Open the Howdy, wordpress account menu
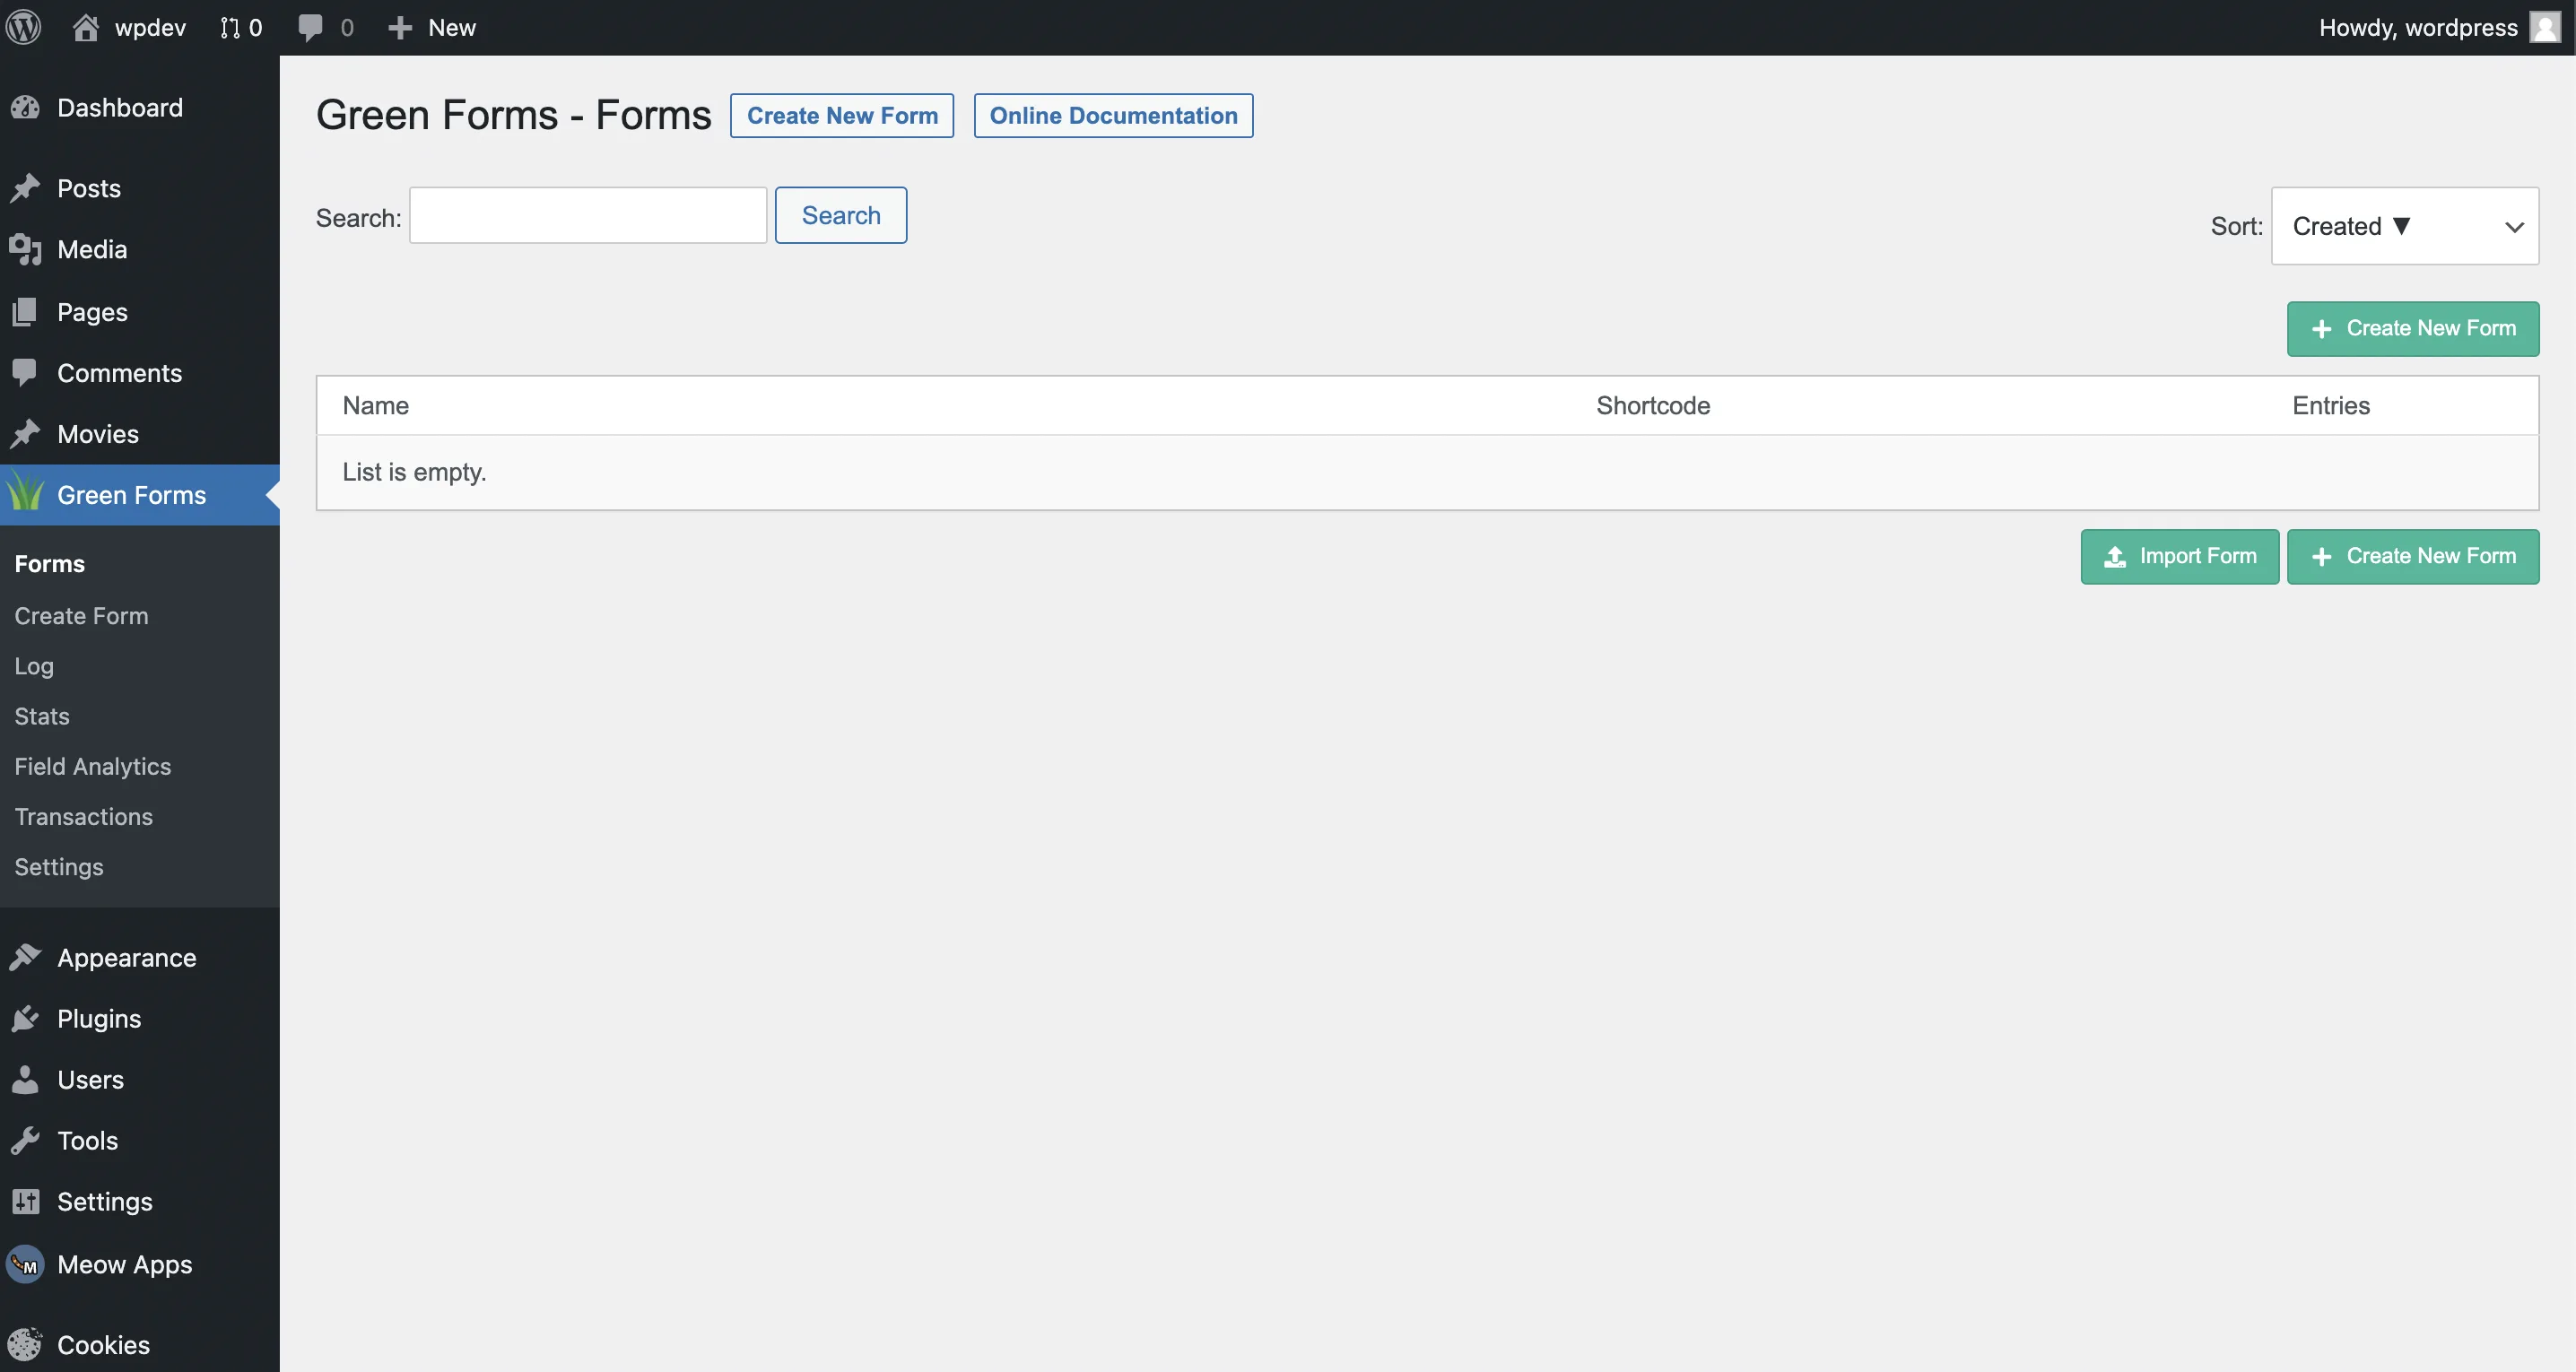The width and height of the screenshot is (2576, 1372). pos(2417,27)
